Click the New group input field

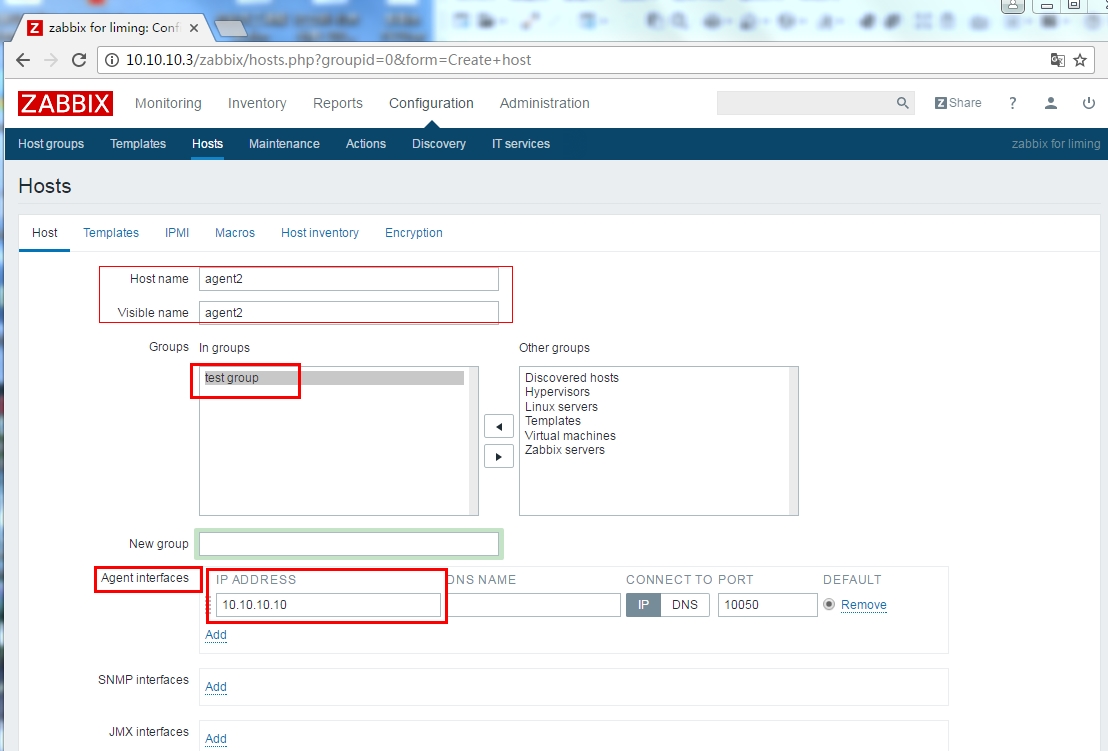[348, 544]
